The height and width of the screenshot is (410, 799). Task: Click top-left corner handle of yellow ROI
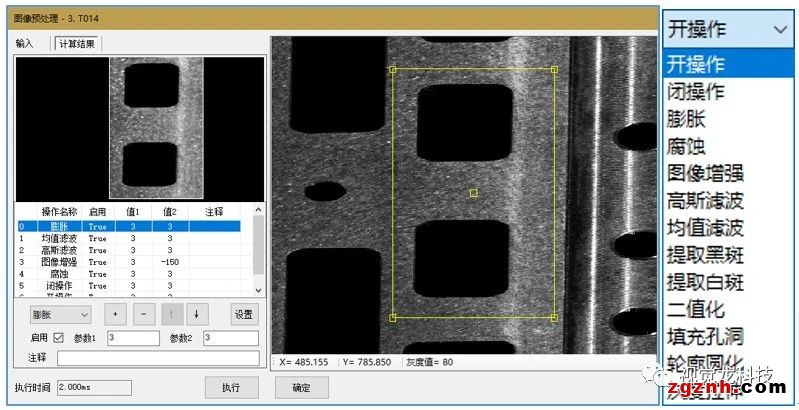coord(392,70)
